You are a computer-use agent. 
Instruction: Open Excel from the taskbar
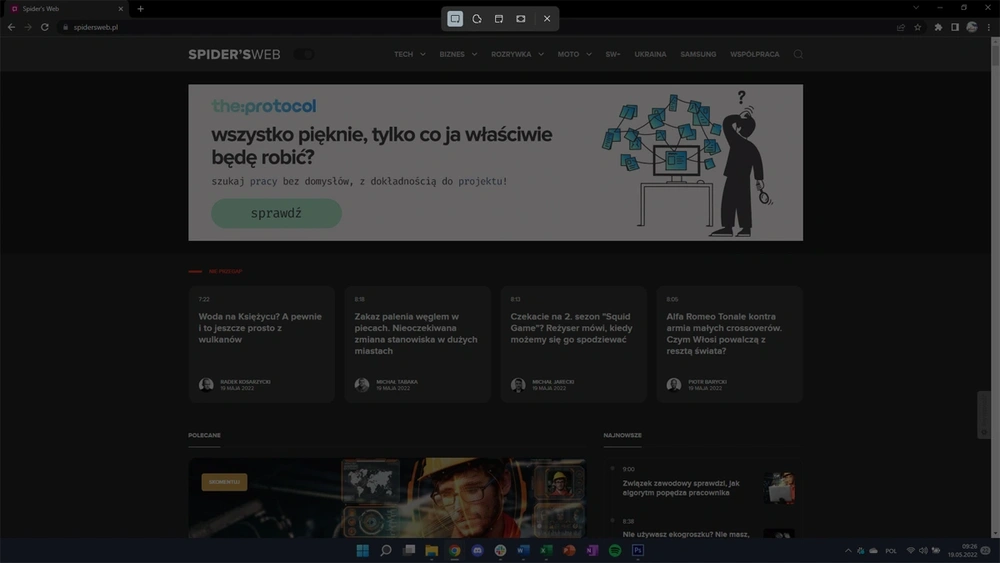click(547, 550)
